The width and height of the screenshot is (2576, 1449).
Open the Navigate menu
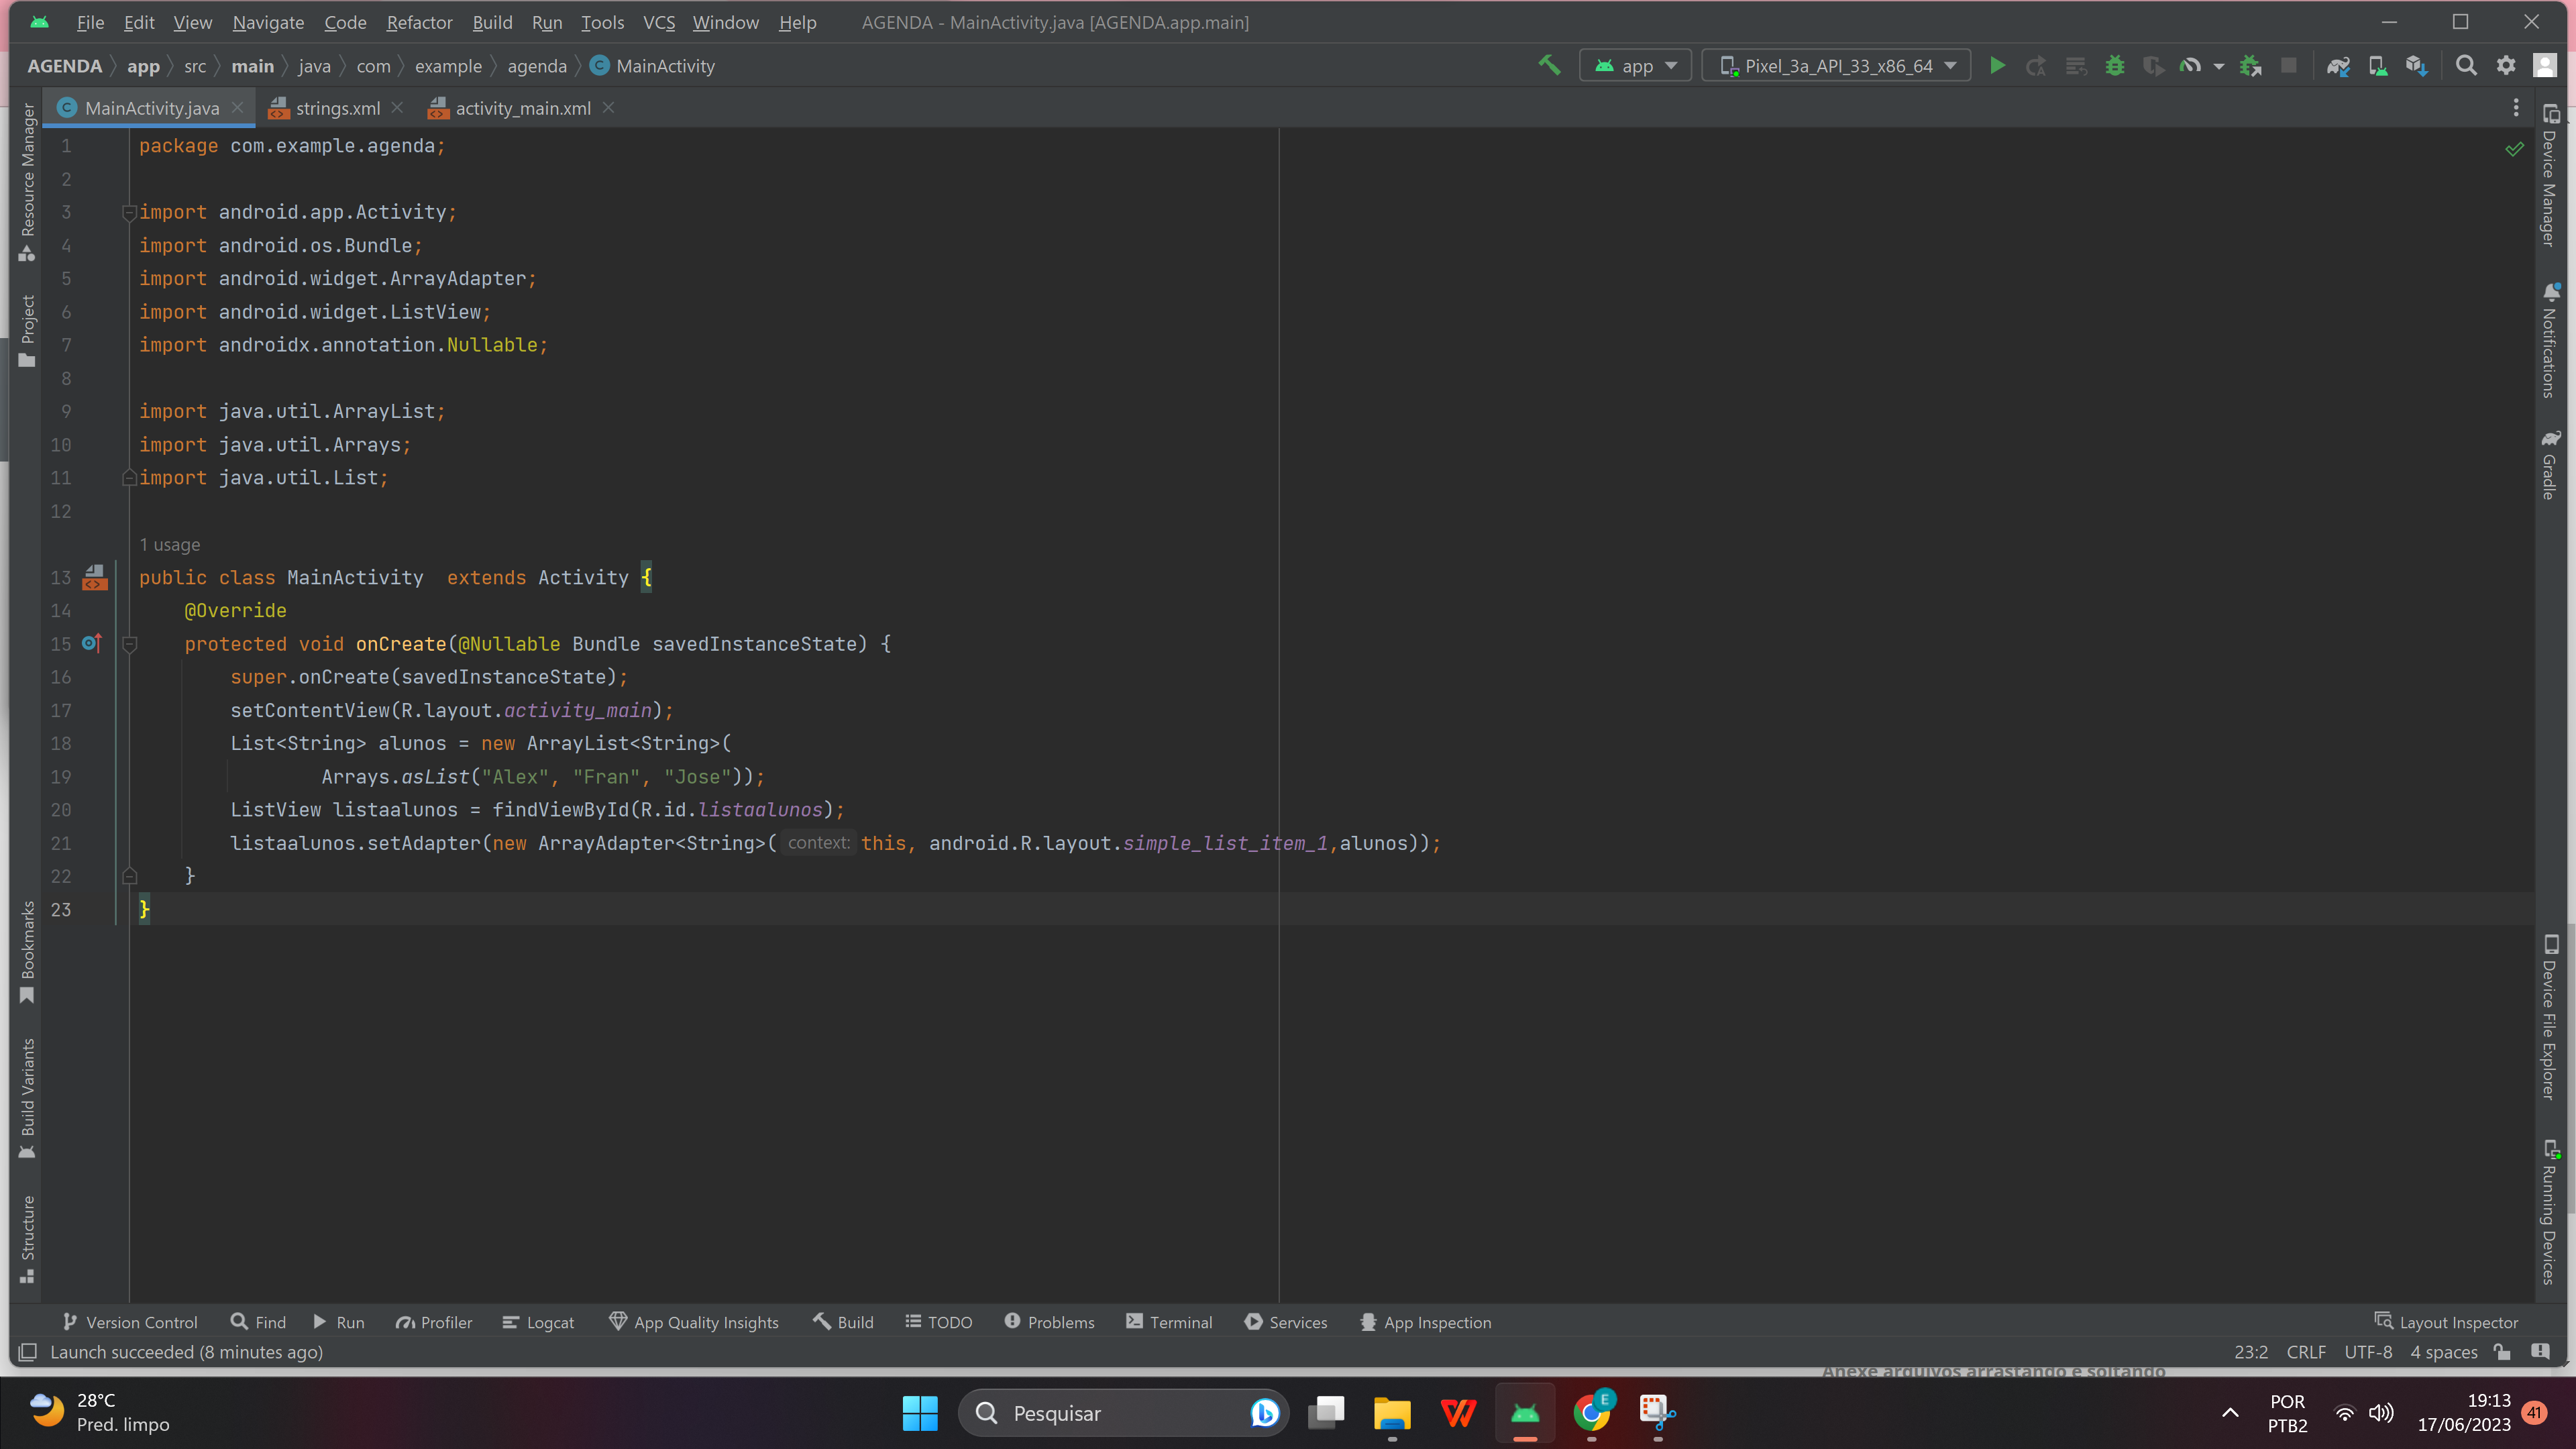tap(268, 22)
